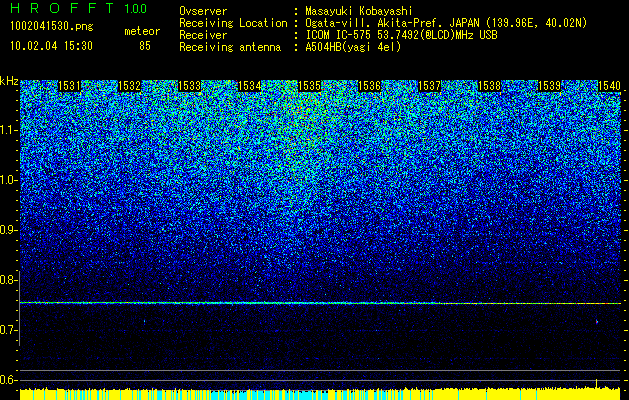Click the 1538 time marker

[x=489, y=86]
